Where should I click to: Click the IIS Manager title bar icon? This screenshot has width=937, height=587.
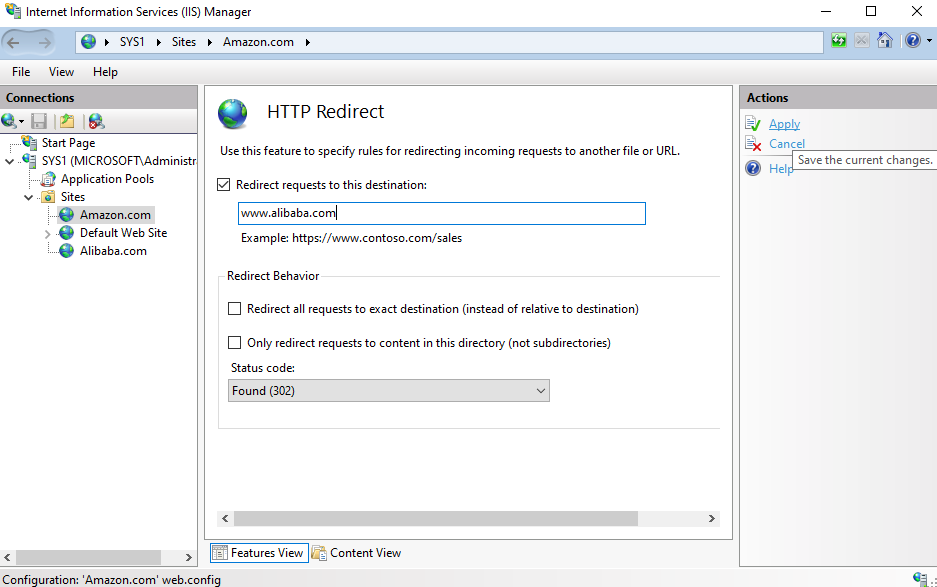tap(13, 11)
